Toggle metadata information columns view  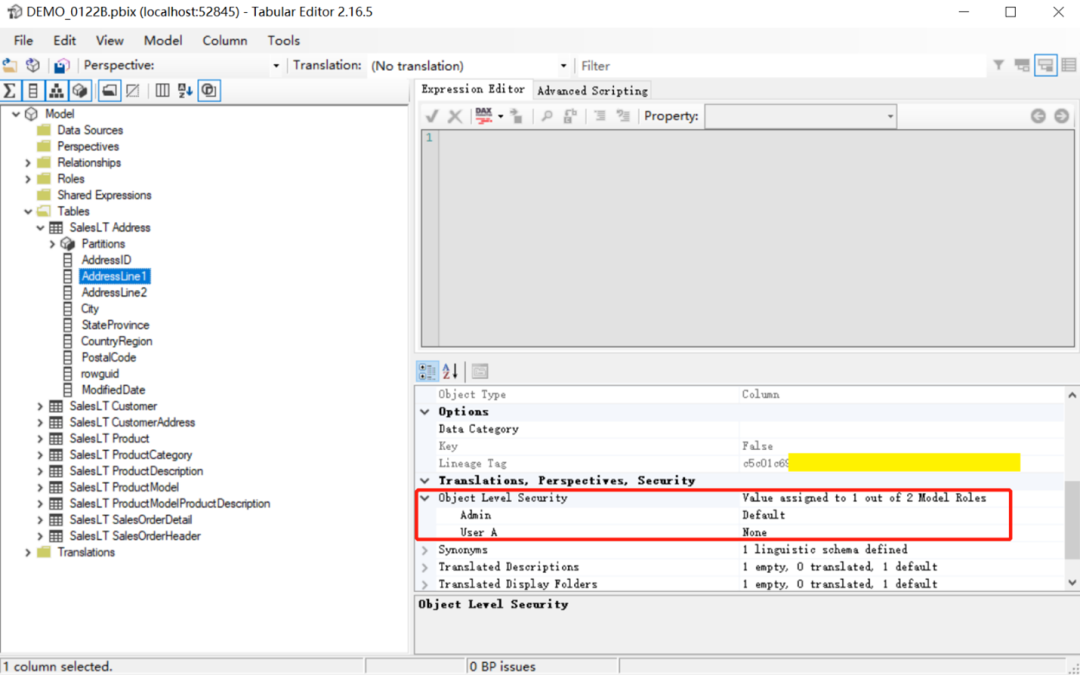click(163, 90)
